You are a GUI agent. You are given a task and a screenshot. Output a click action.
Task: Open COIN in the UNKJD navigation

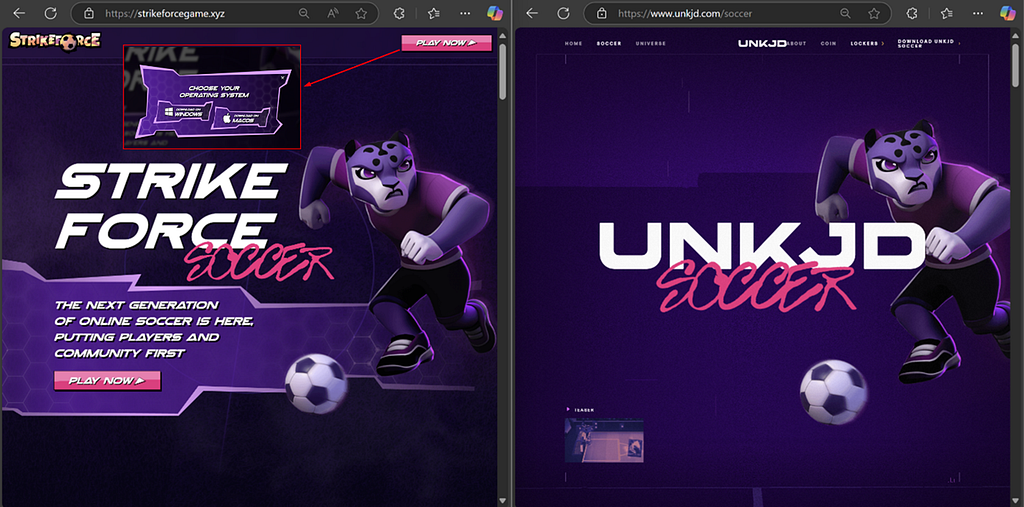(x=828, y=44)
